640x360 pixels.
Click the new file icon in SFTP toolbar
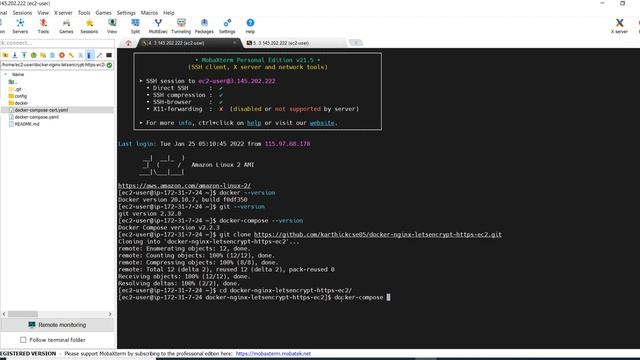[52, 55]
